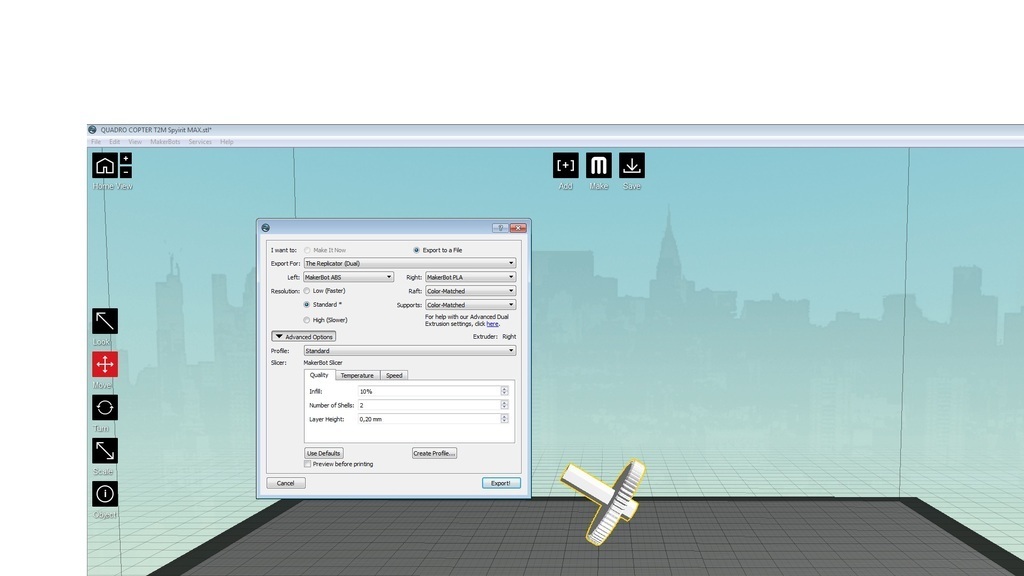Zoom out with the minus button

pyautogui.click(x=125, y=172)
